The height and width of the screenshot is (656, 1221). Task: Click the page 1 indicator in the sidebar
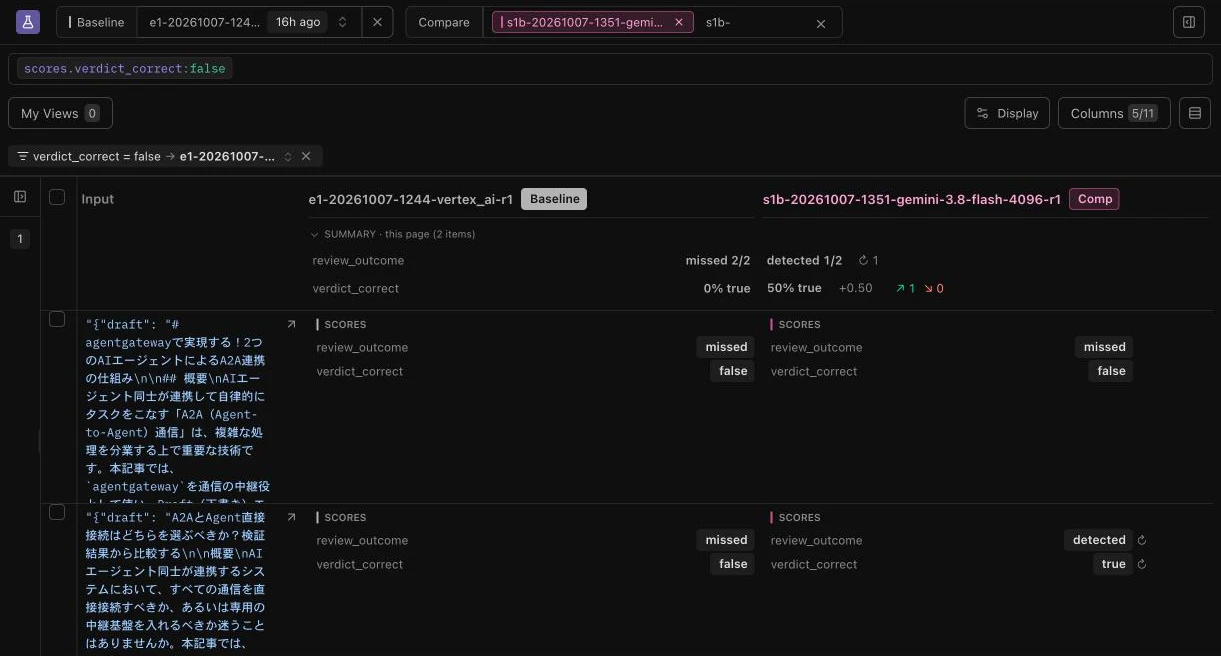pyautogui.click(x=19, y=238)
